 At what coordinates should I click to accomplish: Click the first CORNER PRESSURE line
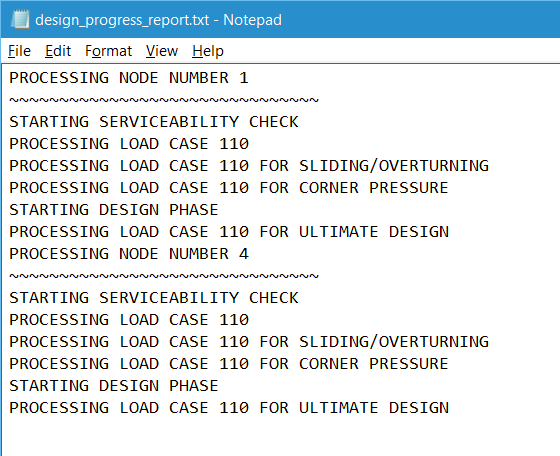[x=229, y=188]
